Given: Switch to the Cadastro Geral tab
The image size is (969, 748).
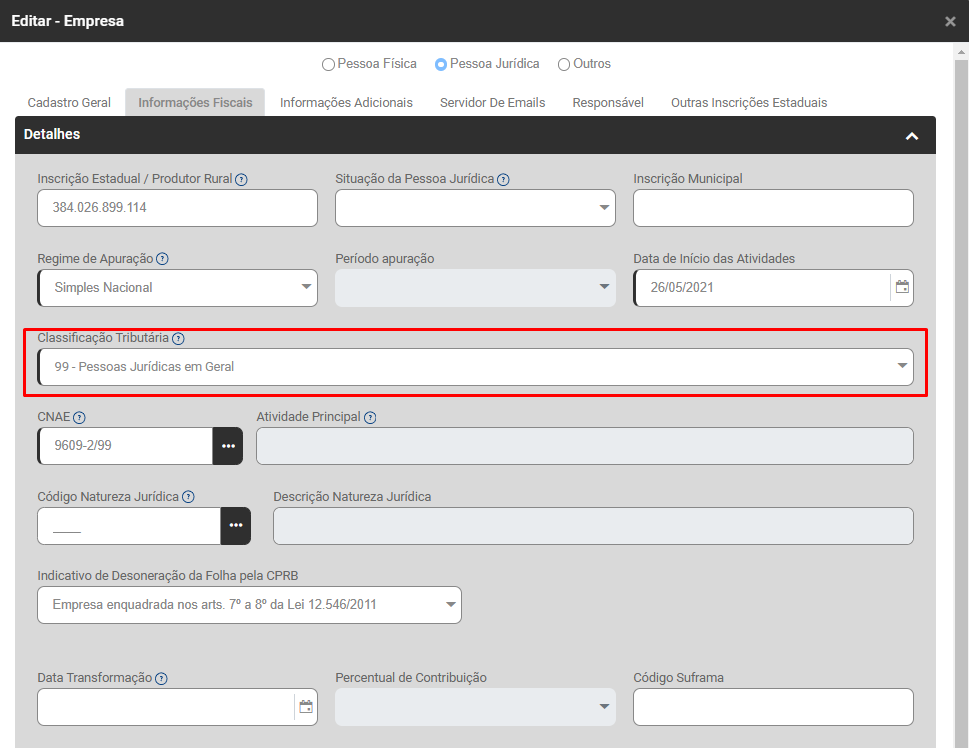Looking at the screenshot, I should tap(69, 103).
